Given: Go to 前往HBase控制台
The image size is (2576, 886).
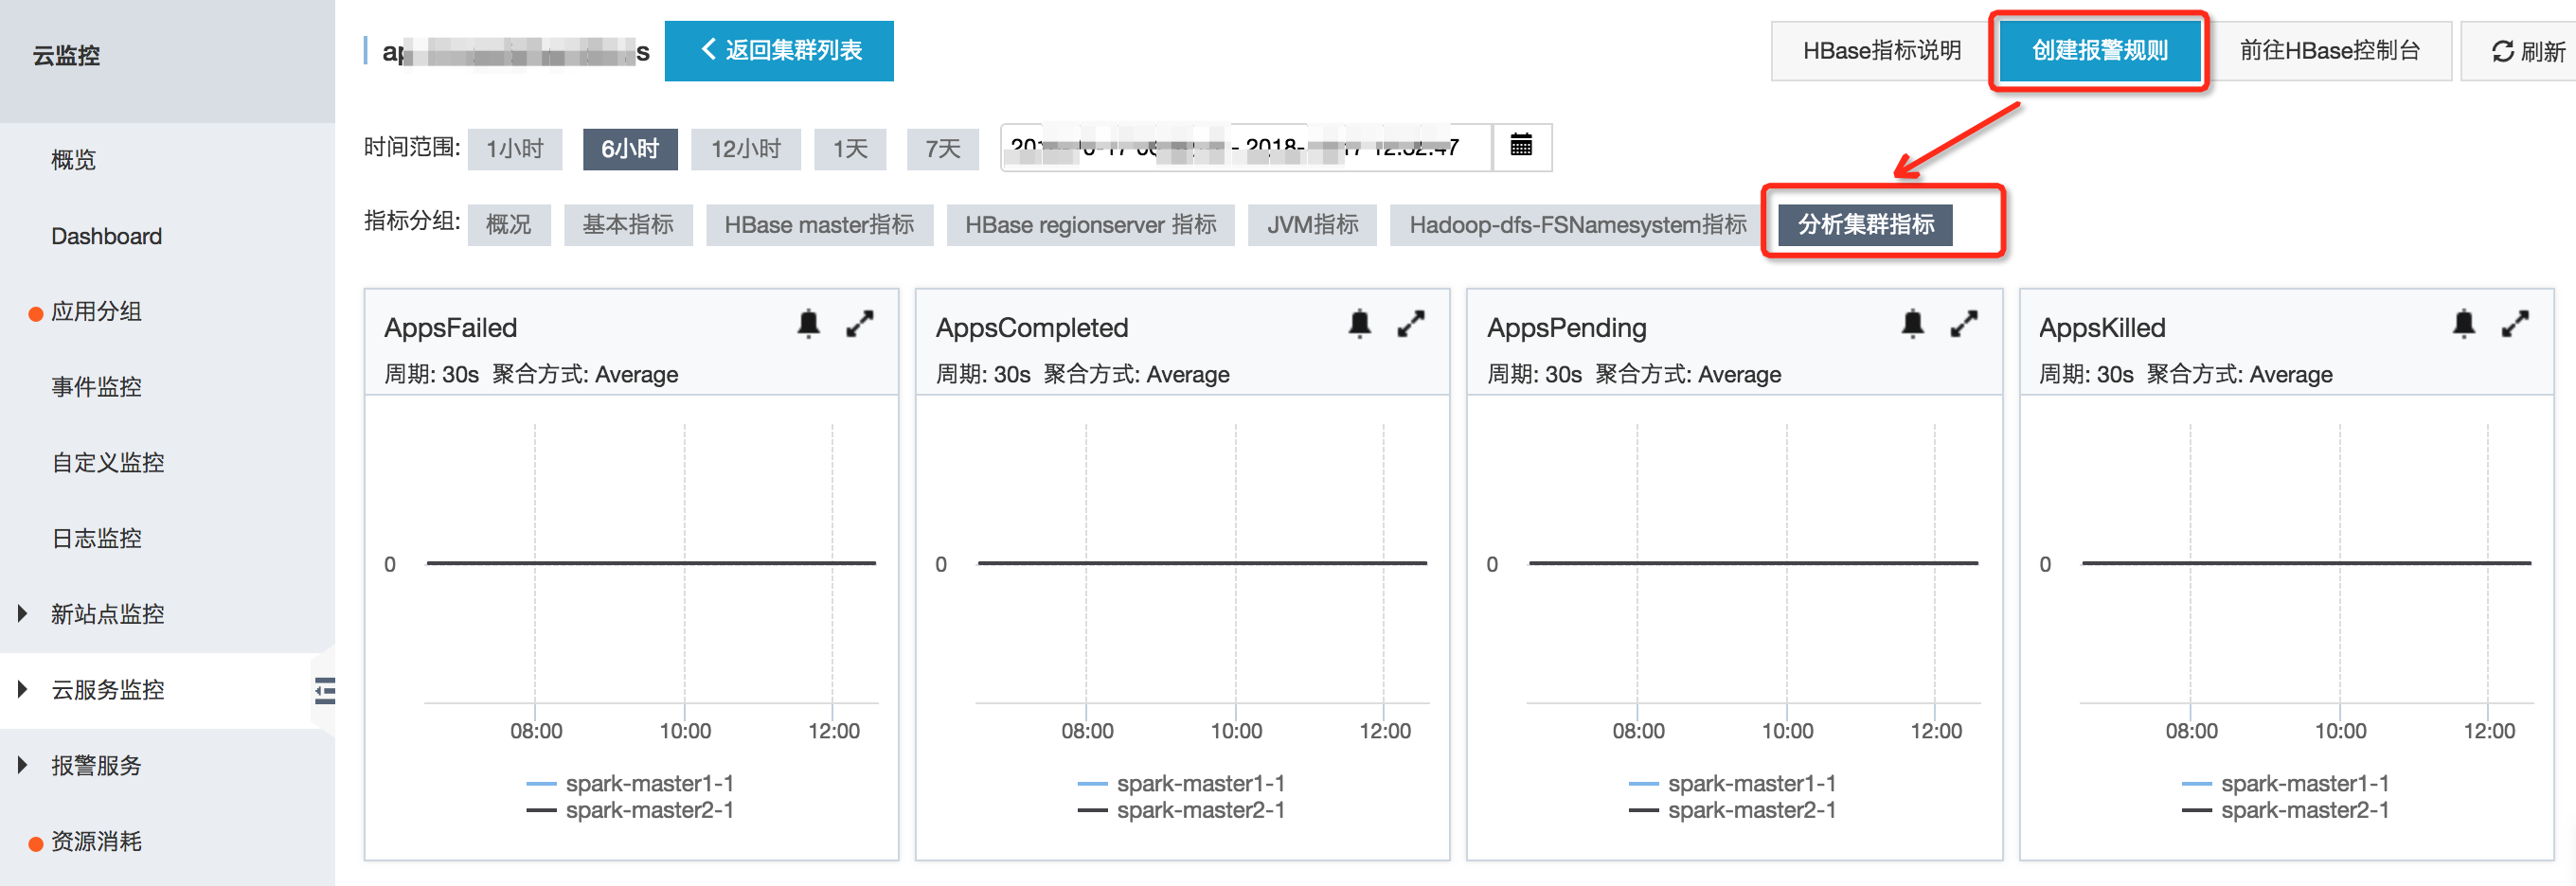Looking at the screenshot, I should 2328,51.
